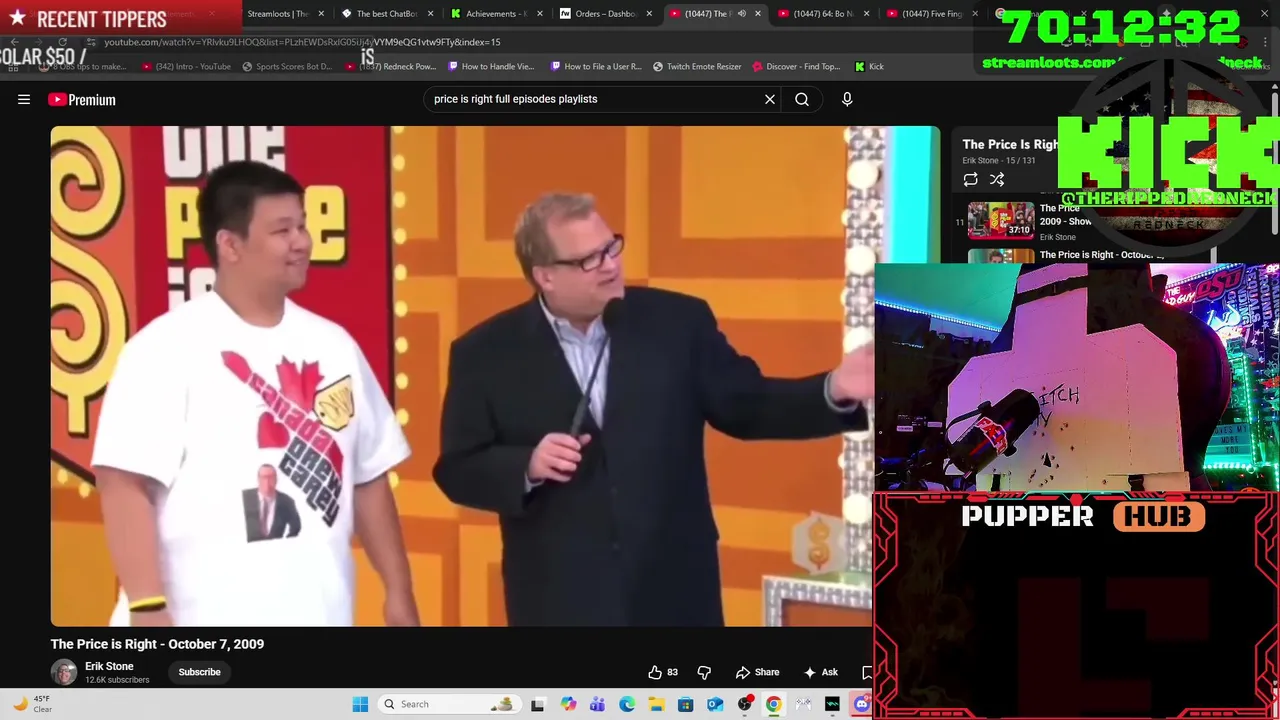Switch to '(10447) 64: Bo N' tab
This screenshot has width=1280, height=720.
tap(822, 14)
